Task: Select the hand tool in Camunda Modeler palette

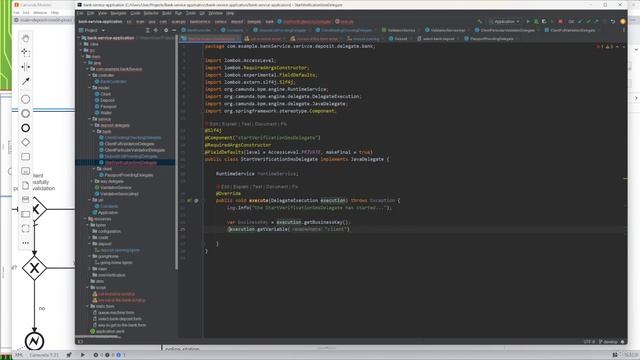Action: pos(25,38)
